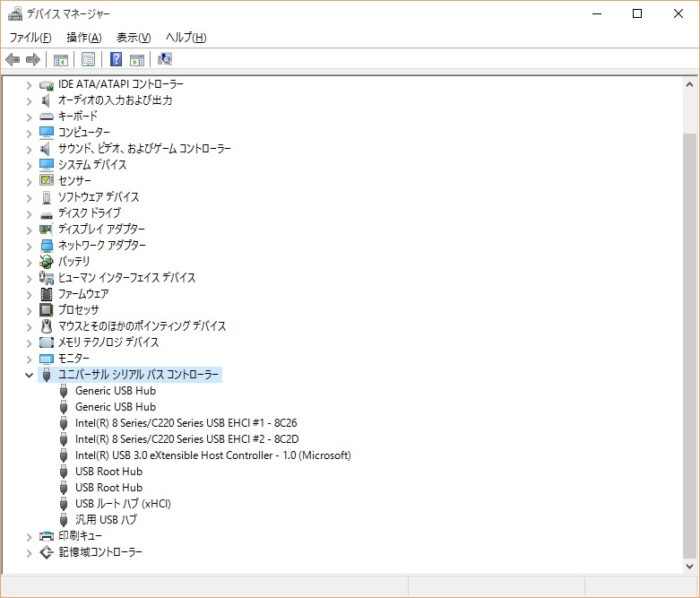
Task: Expand the 印刷キュー node
Action: click(x=29, y=536)
